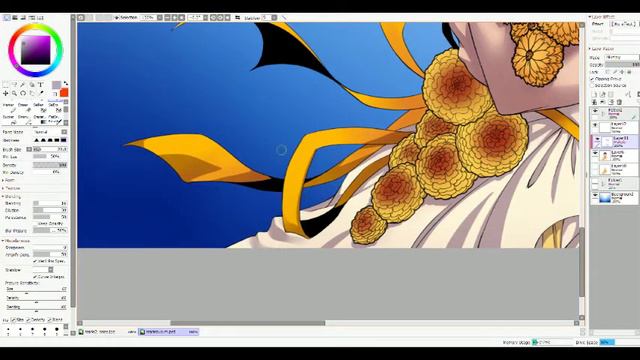Show the color wheel panel icon
The height and width of the screenshot is (360, 640).
coord(7,18)
